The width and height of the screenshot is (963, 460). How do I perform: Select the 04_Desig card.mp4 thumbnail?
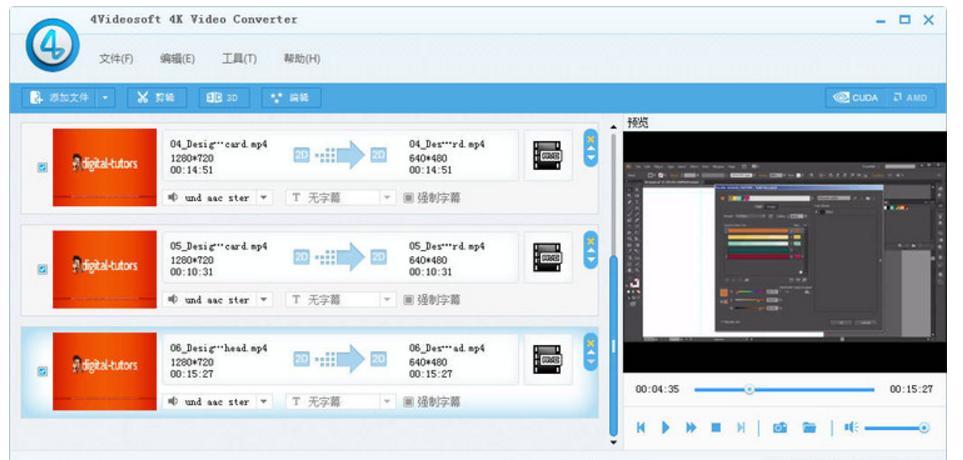pyautogui.click(x=104, y=167)
